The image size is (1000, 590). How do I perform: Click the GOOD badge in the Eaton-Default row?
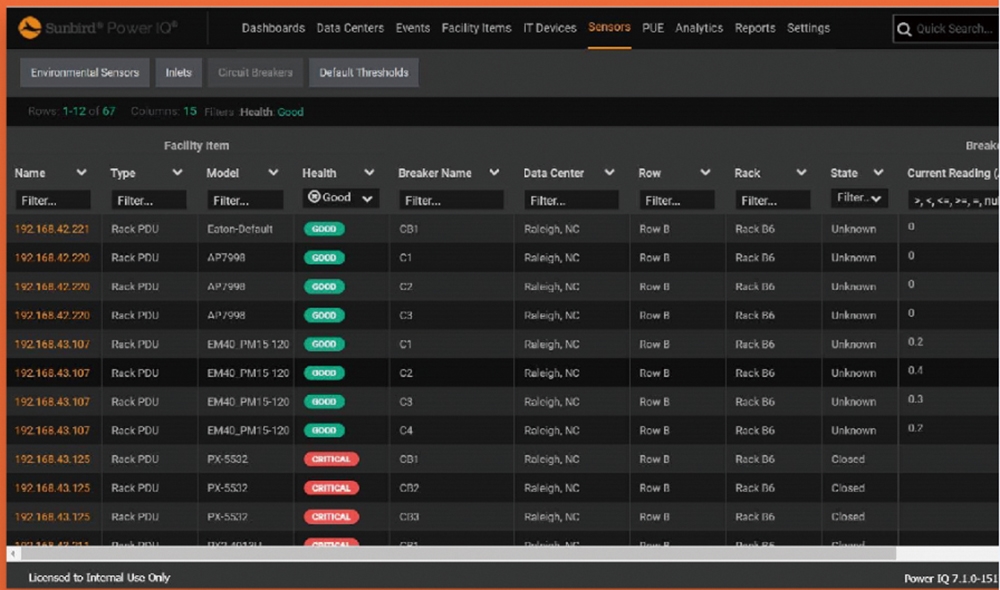[x=324, y=228]
